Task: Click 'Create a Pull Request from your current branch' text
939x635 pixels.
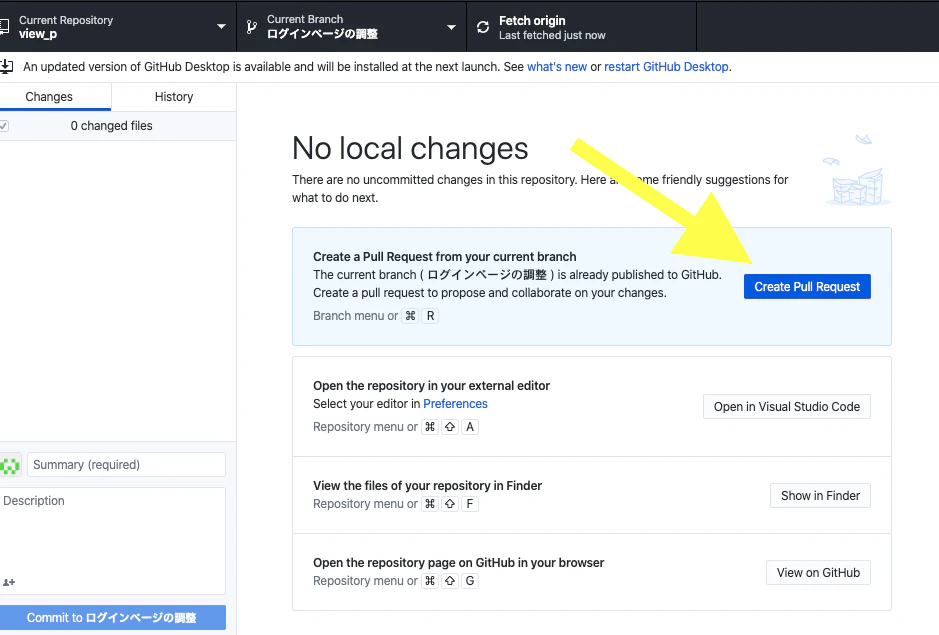Action: coord(445,257)
